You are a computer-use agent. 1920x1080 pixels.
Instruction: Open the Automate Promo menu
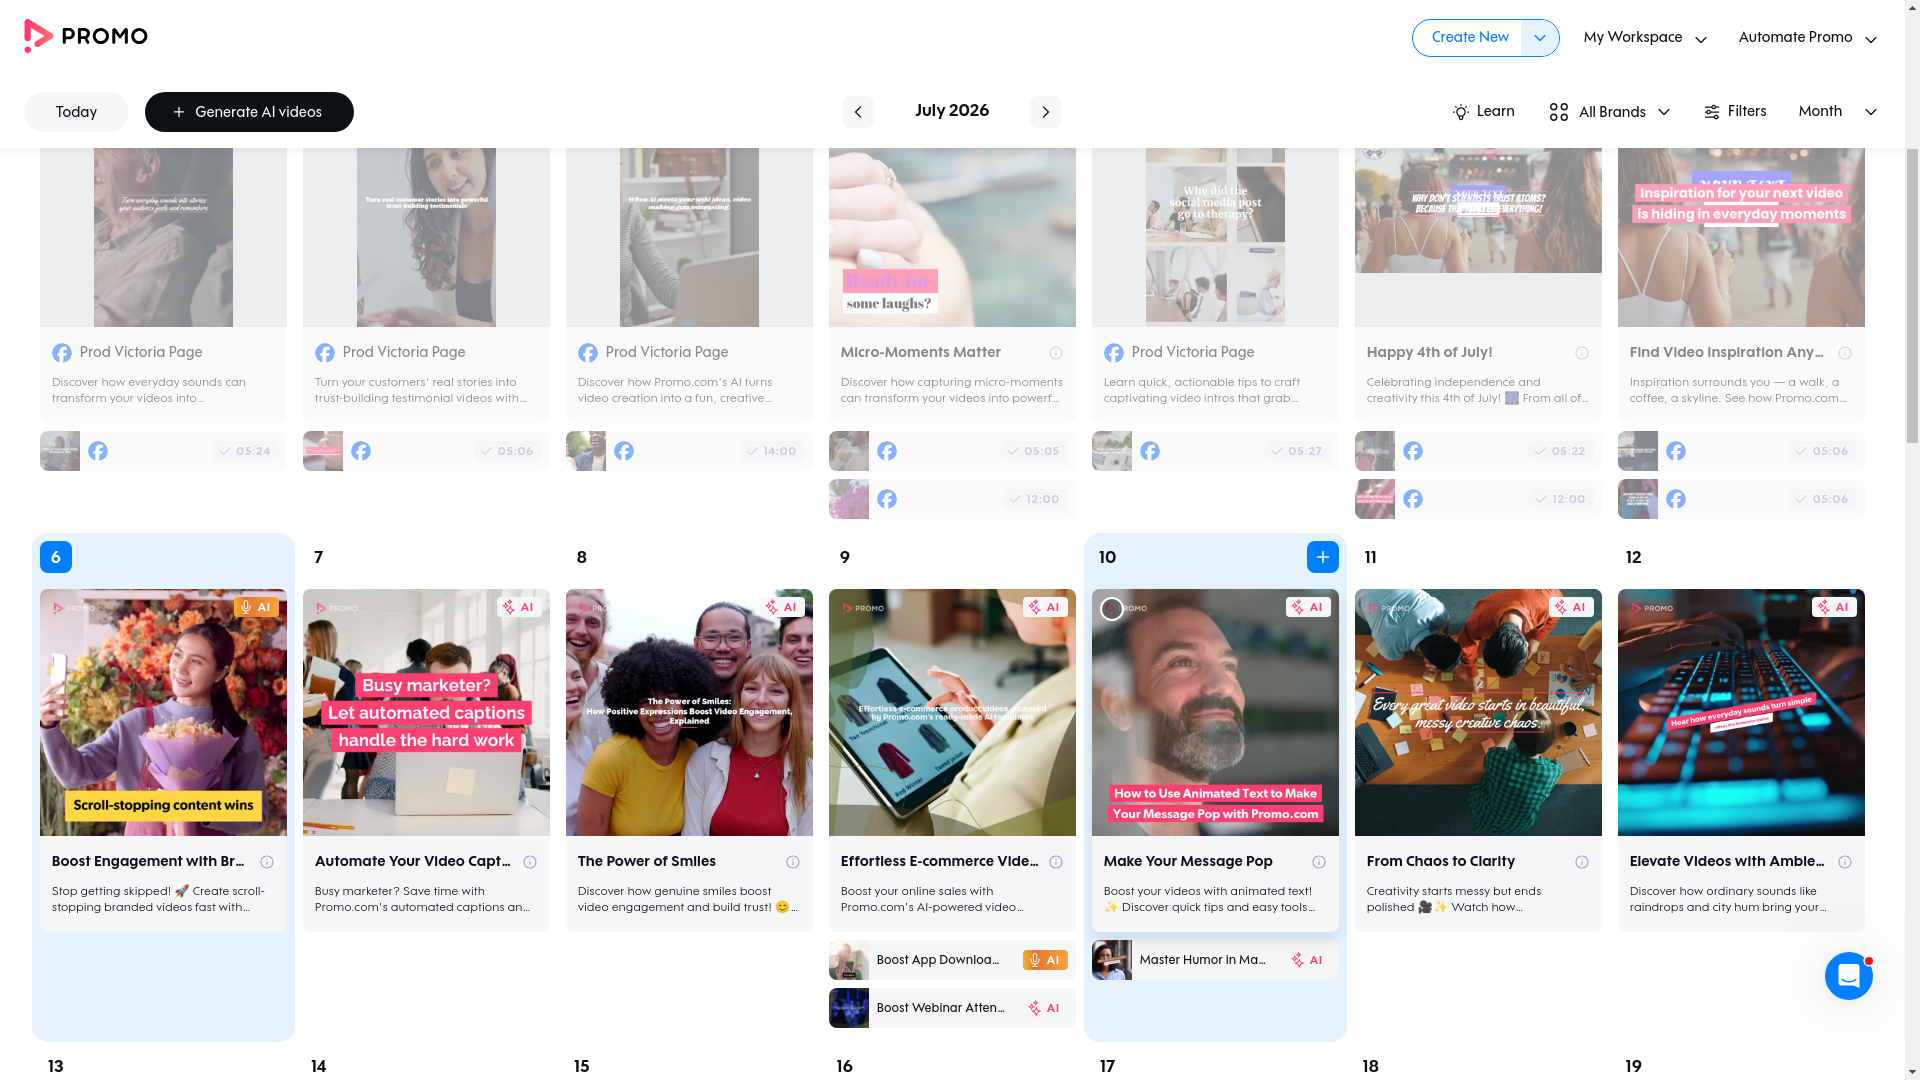[x=1807, y=38]
